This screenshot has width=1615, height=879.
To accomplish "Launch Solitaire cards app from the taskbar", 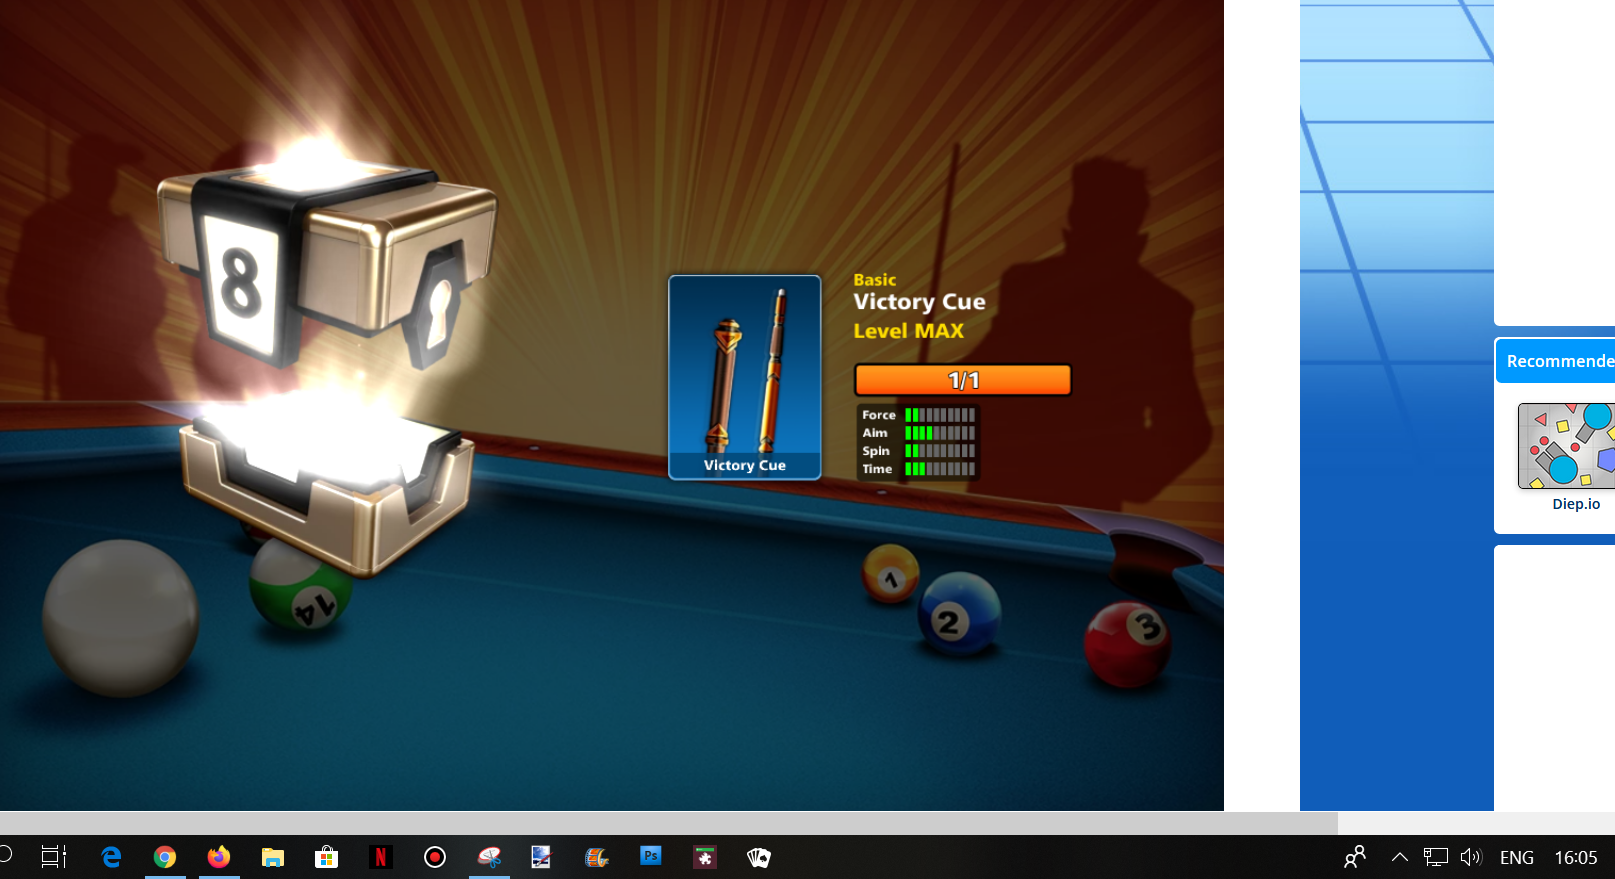I will click(759, 857).
